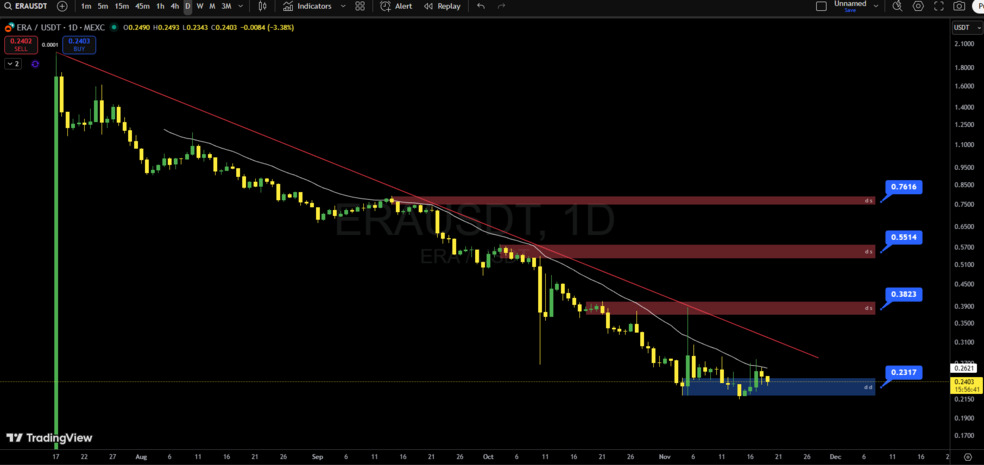984x465 pixels.
Task: Toggle the layout selection square next to Unnamed
Action: point(821,6)
